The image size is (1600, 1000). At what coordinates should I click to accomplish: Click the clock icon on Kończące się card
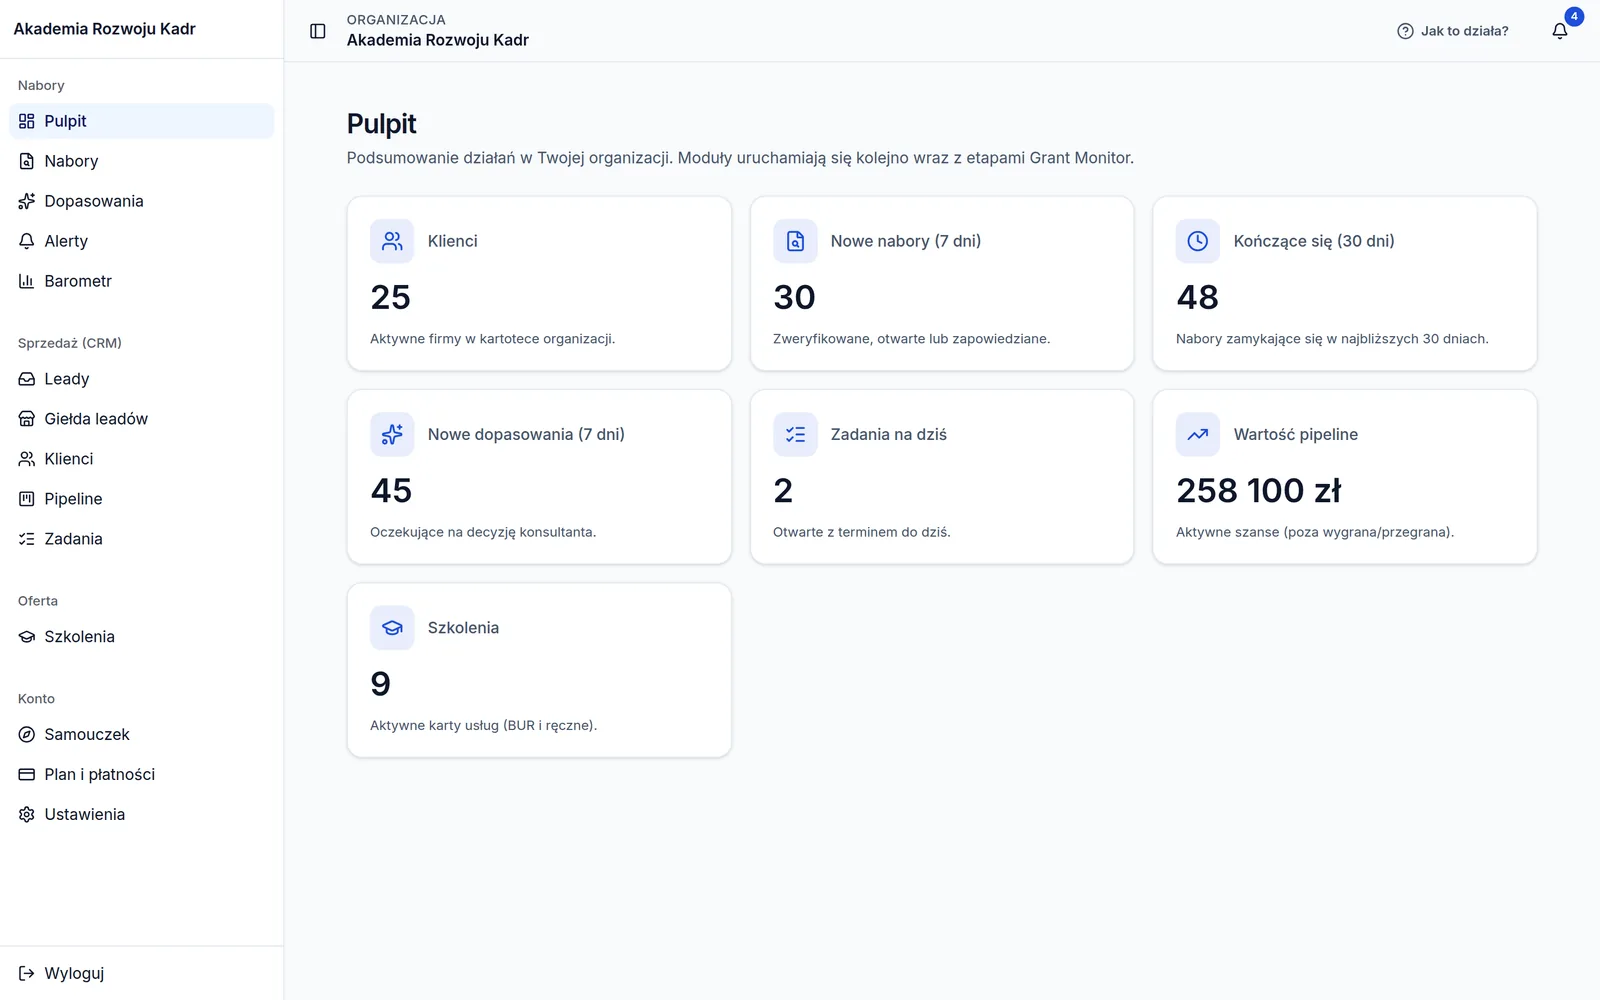click(x=1198, y=241)
